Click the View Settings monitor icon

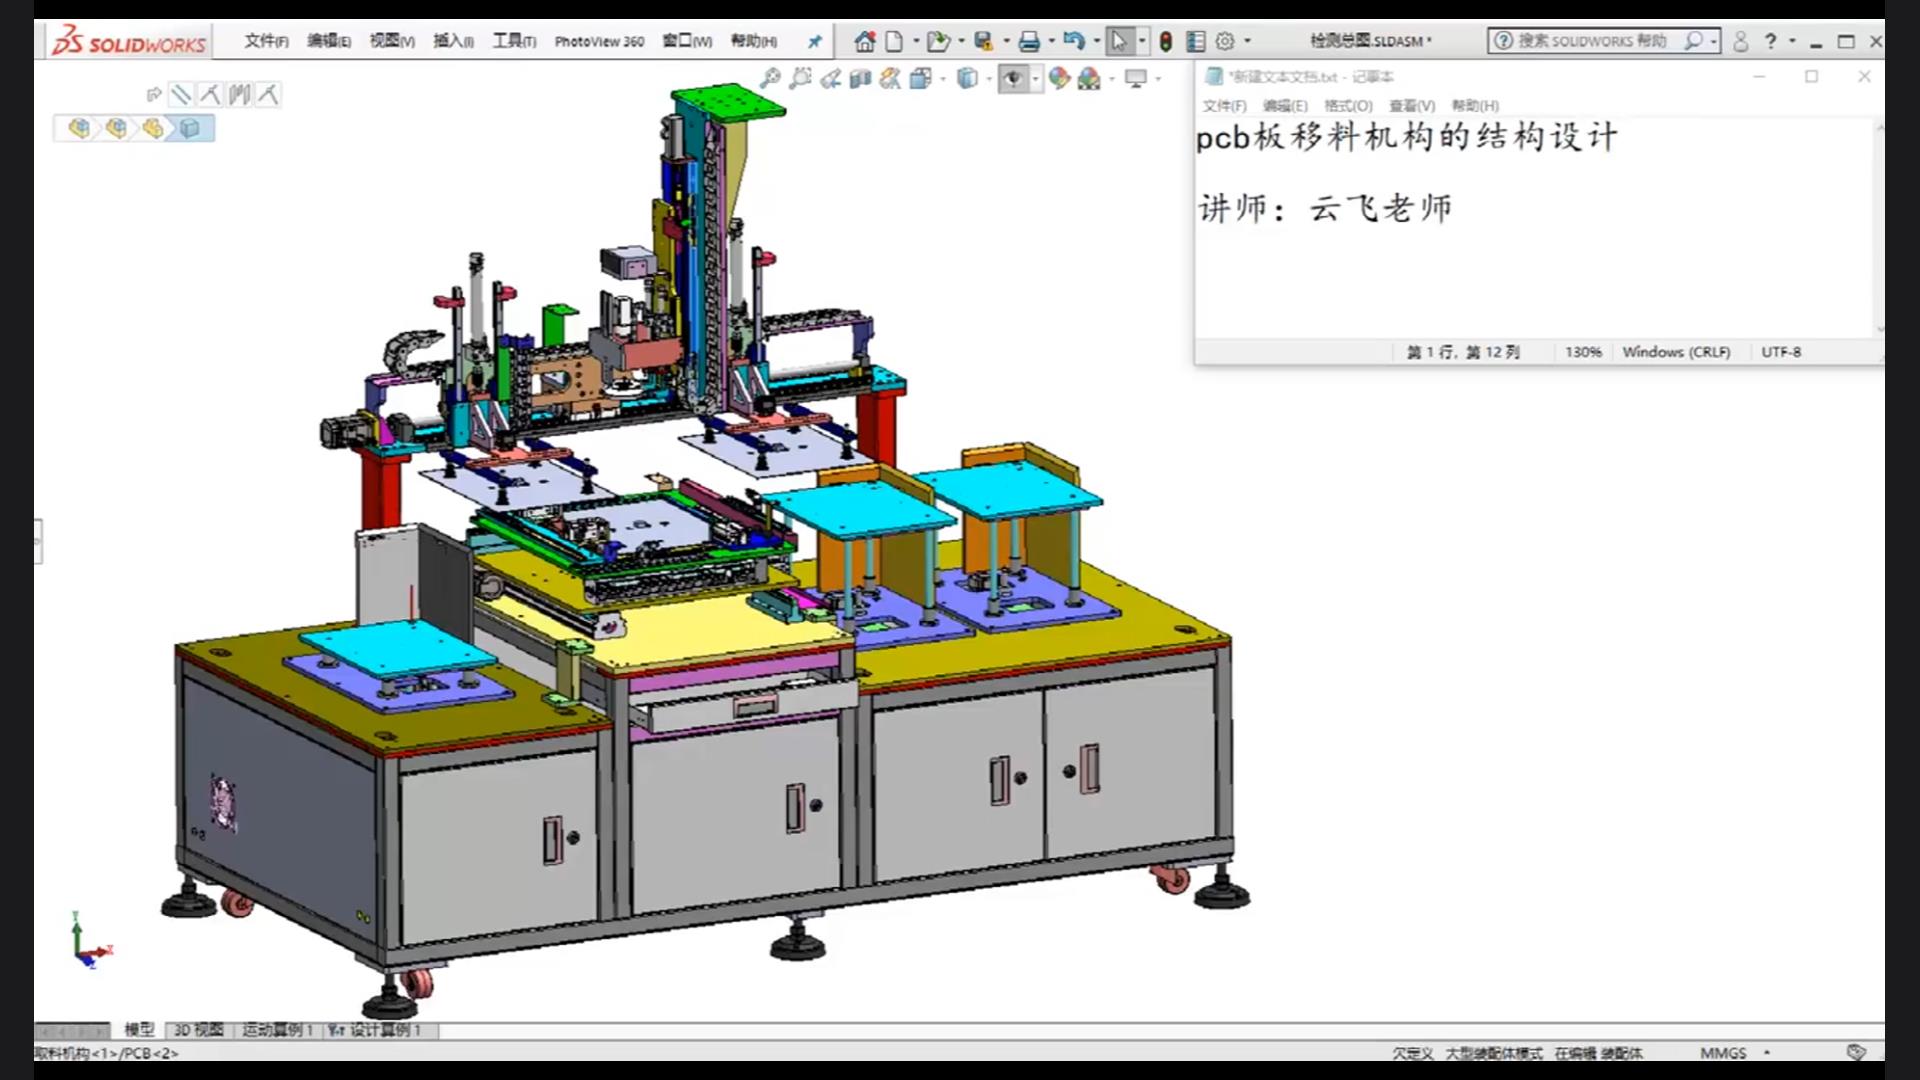point(1136,78)
